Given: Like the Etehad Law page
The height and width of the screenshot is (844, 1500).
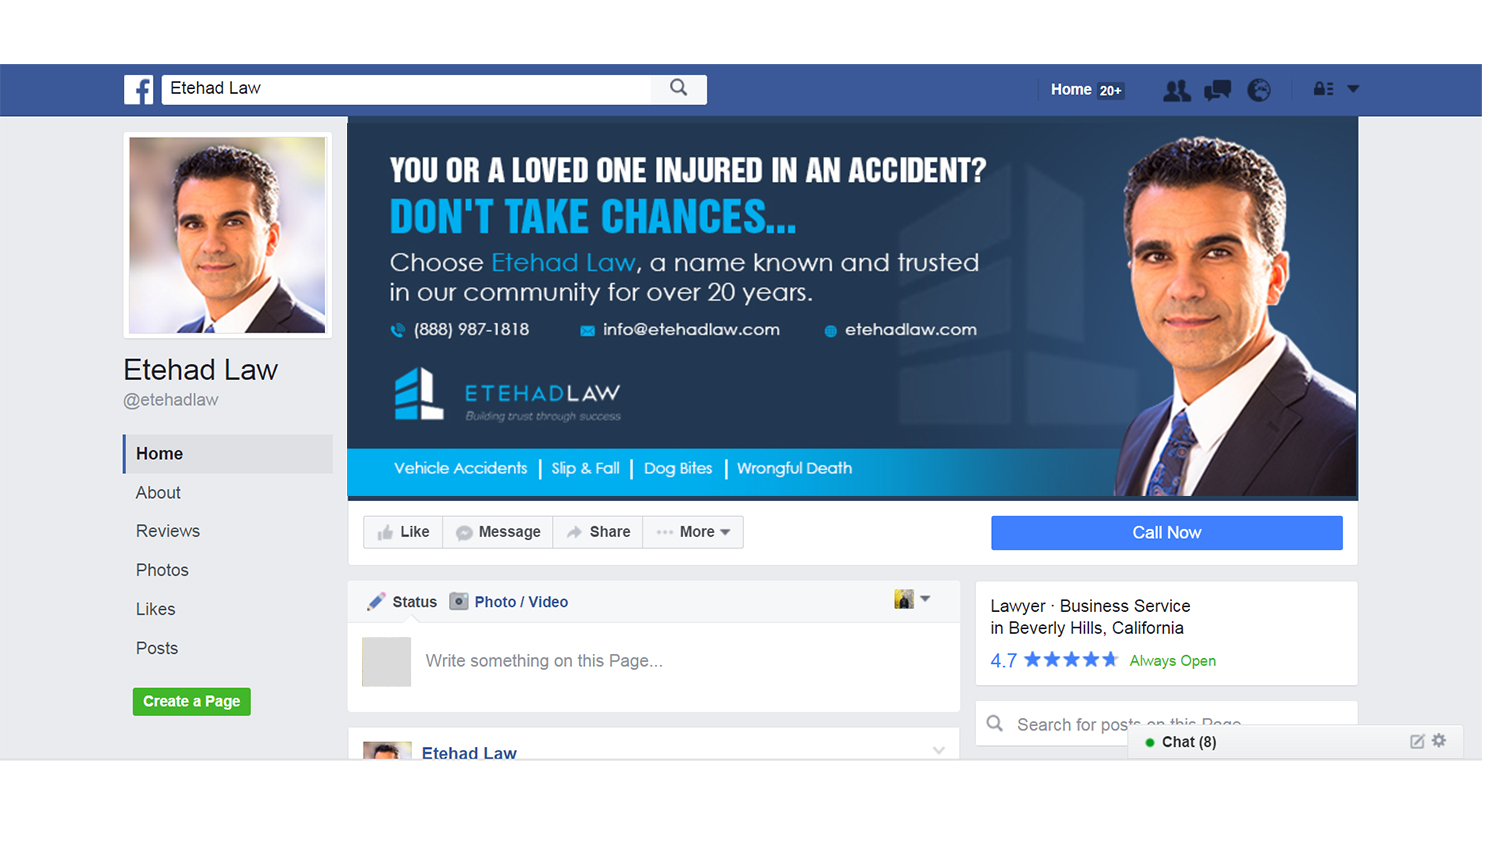Looking at the screenshot, I should [403, 532].
